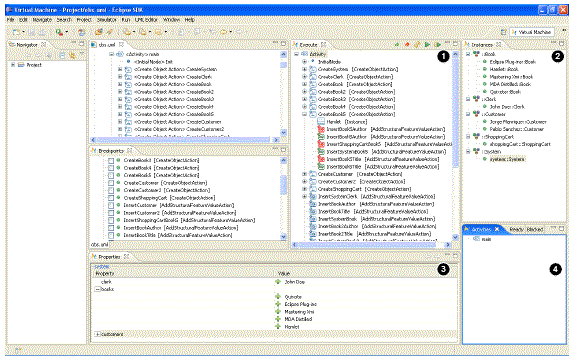
Task: Collapse the books property in Properties
Action: tap(97, 289)
